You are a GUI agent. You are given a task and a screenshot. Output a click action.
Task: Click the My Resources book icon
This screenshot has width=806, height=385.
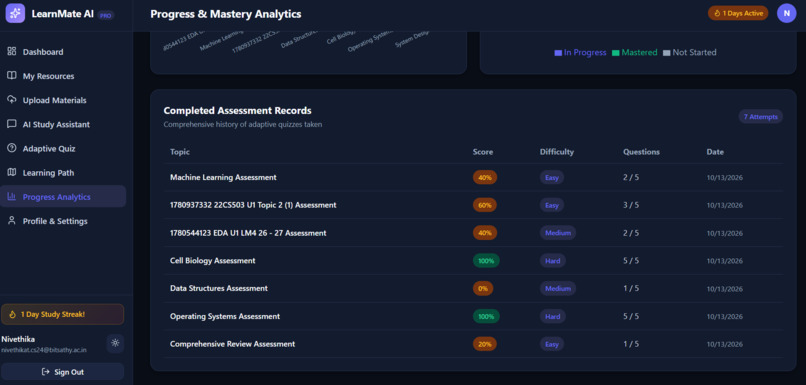point(11,76)
